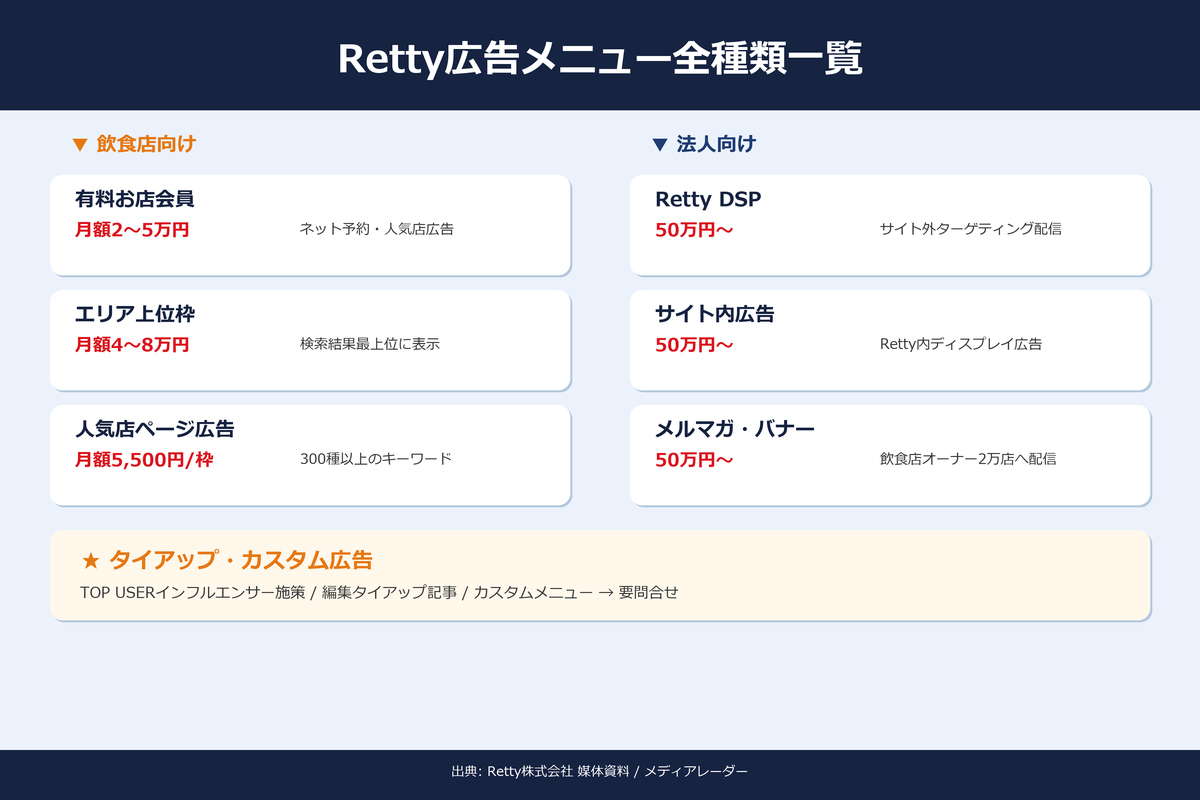1200x800 pixels.
Task: Click the blue ▼ triangle before 法人向け
Action: (659, 143)
